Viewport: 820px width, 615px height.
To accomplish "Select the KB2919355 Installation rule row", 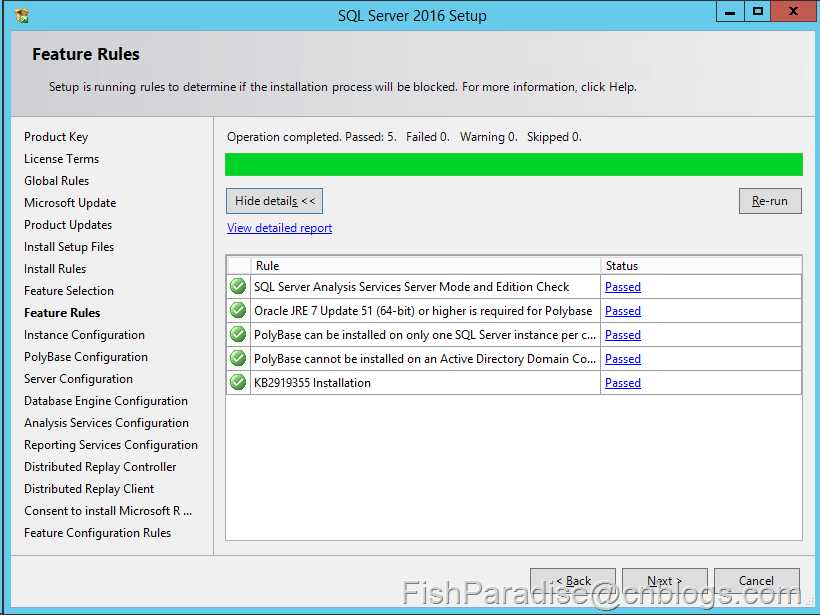I will [x=514, y=383].
